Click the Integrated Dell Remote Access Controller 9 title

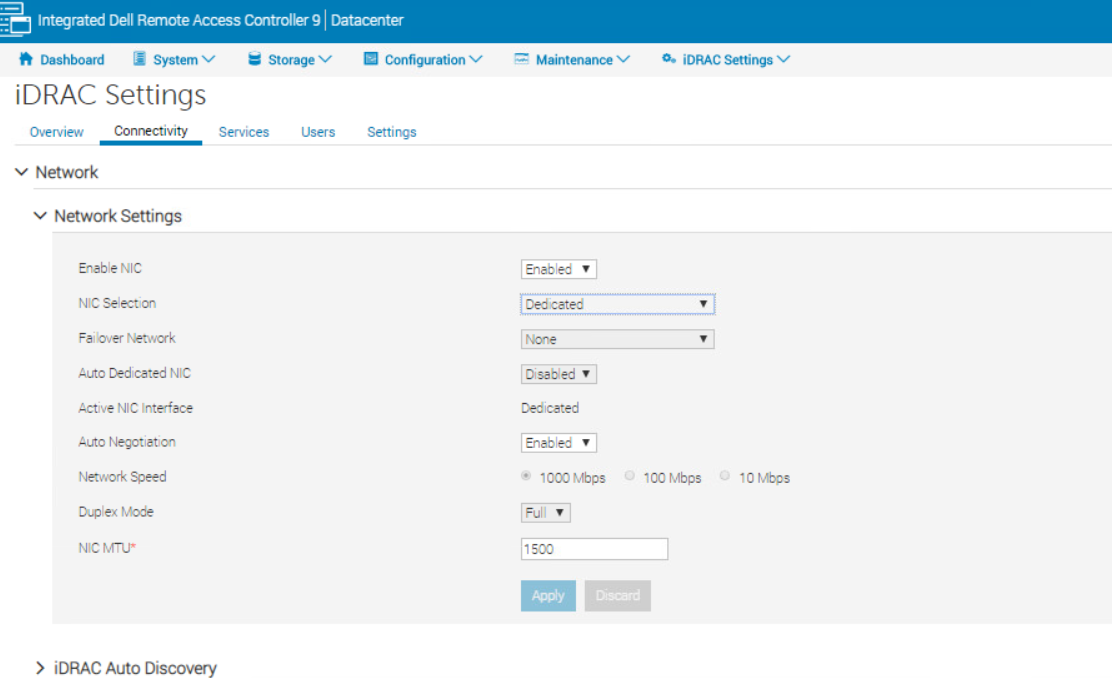pyautogui.click(x=179, y=21)
